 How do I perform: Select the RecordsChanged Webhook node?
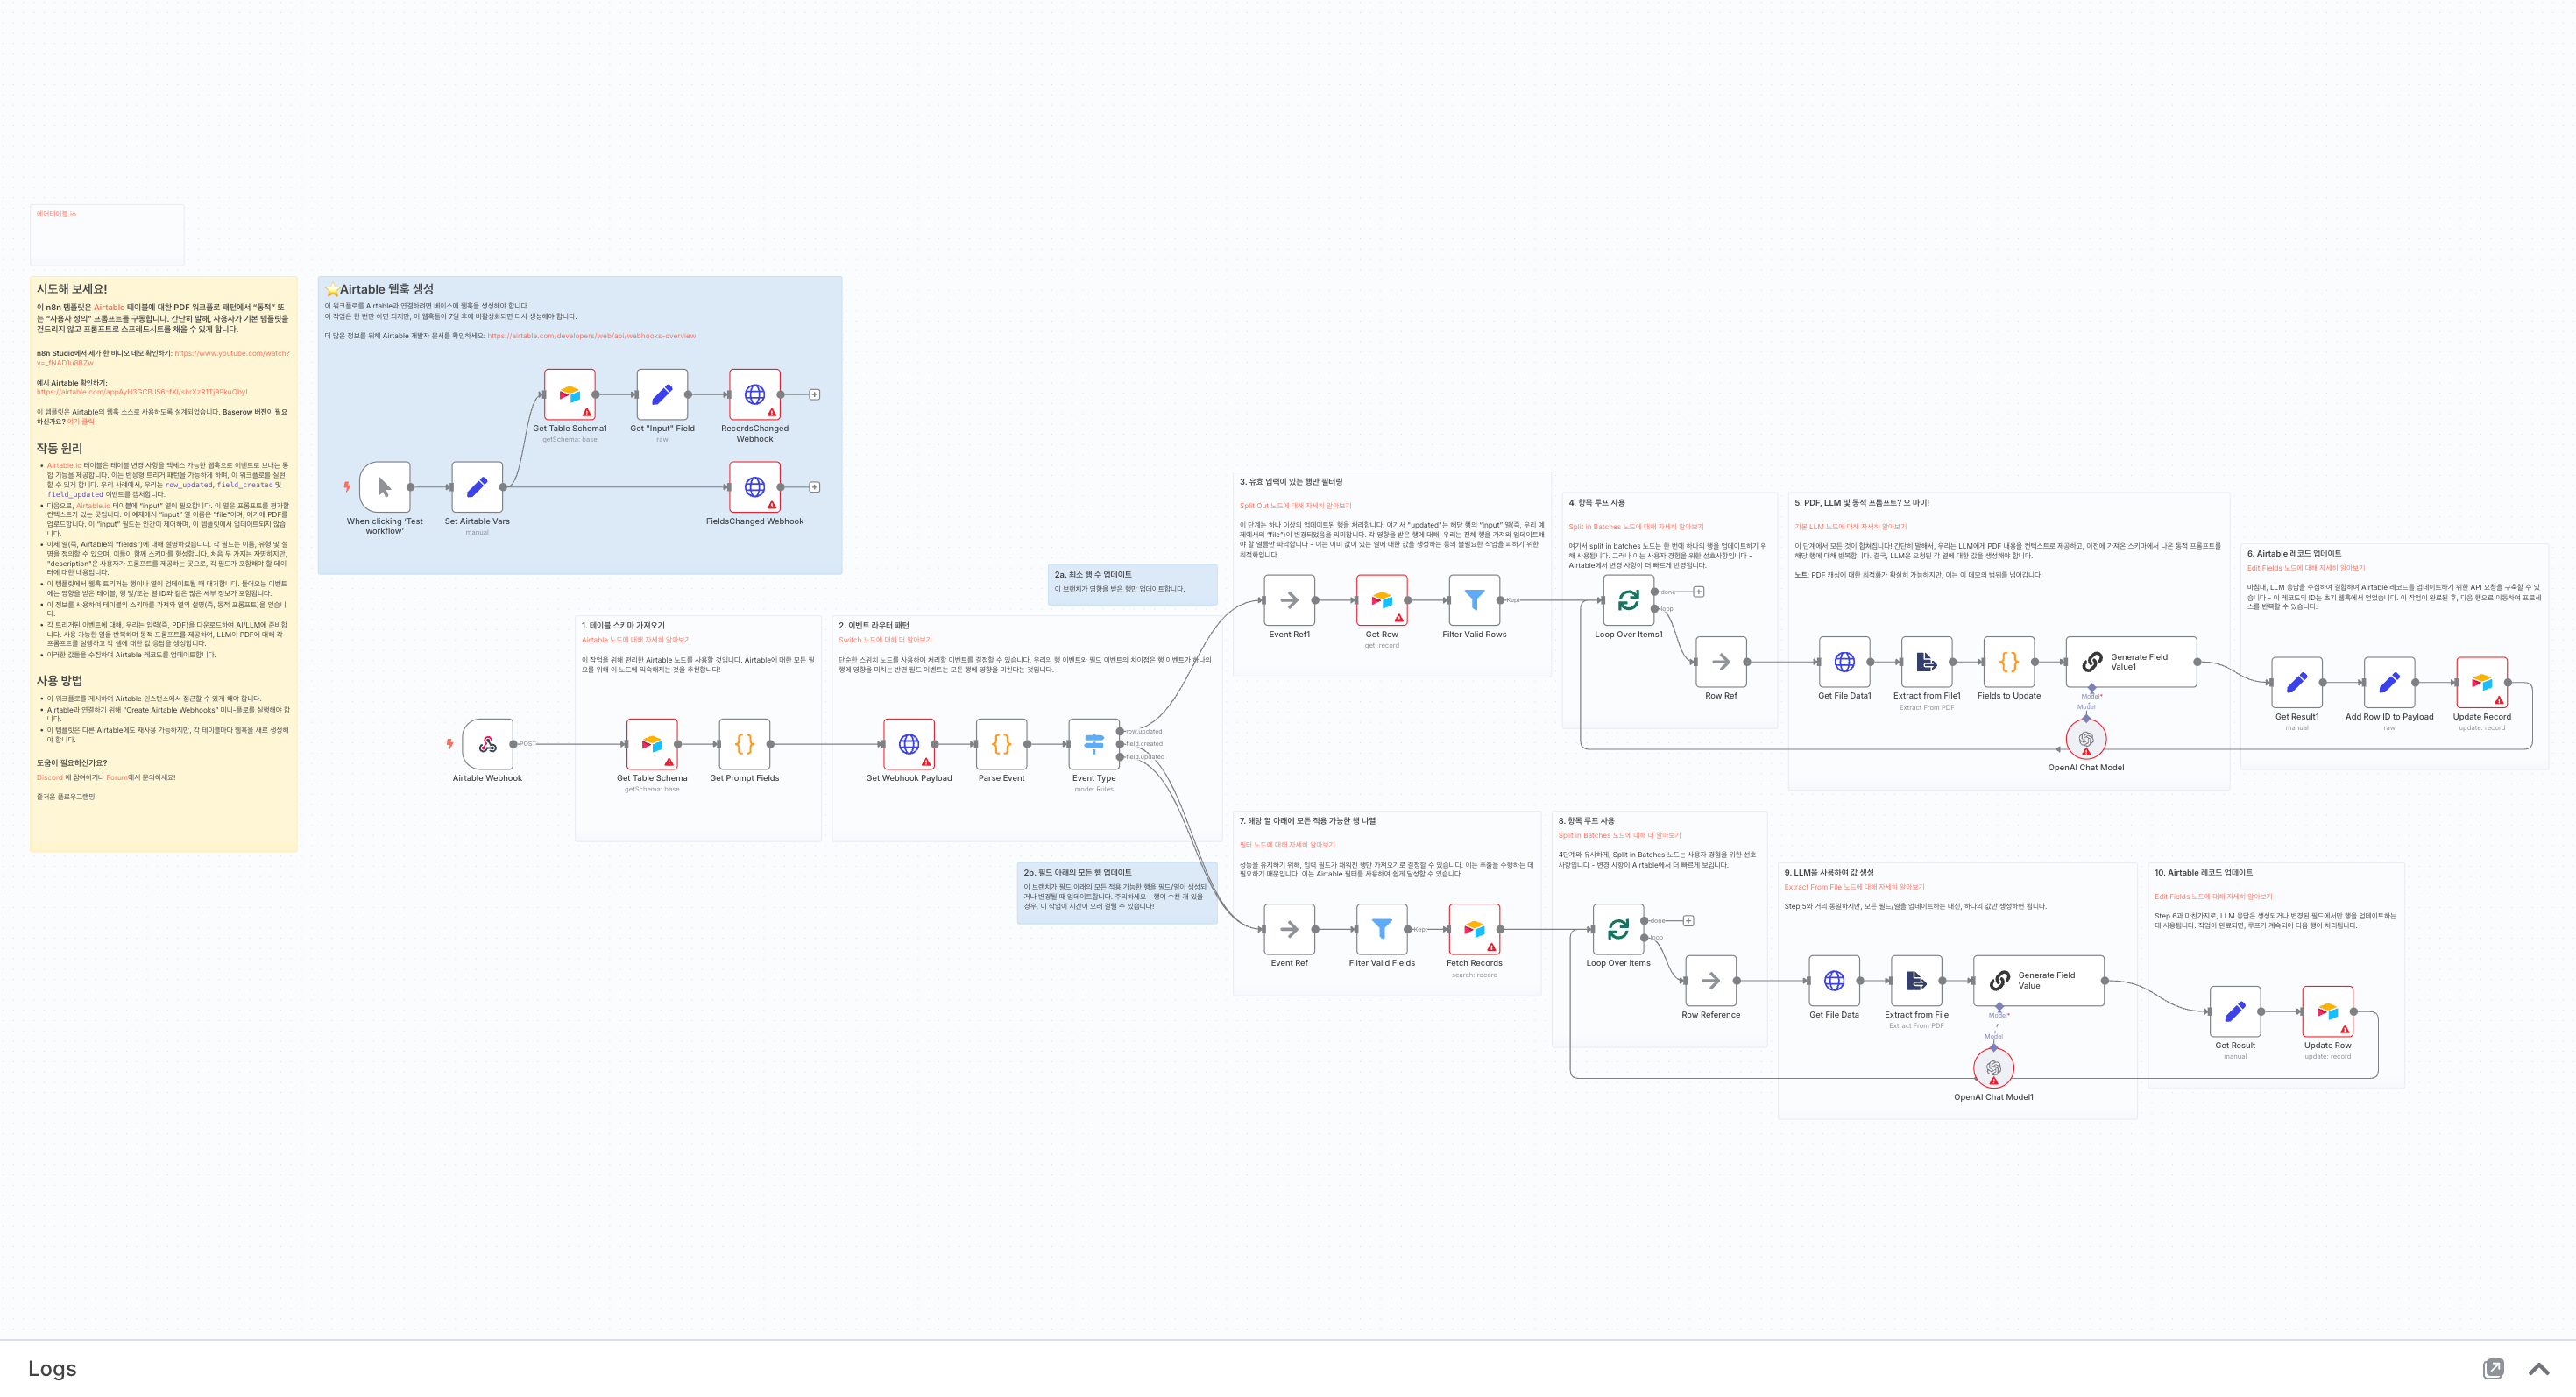click(755, 394)
